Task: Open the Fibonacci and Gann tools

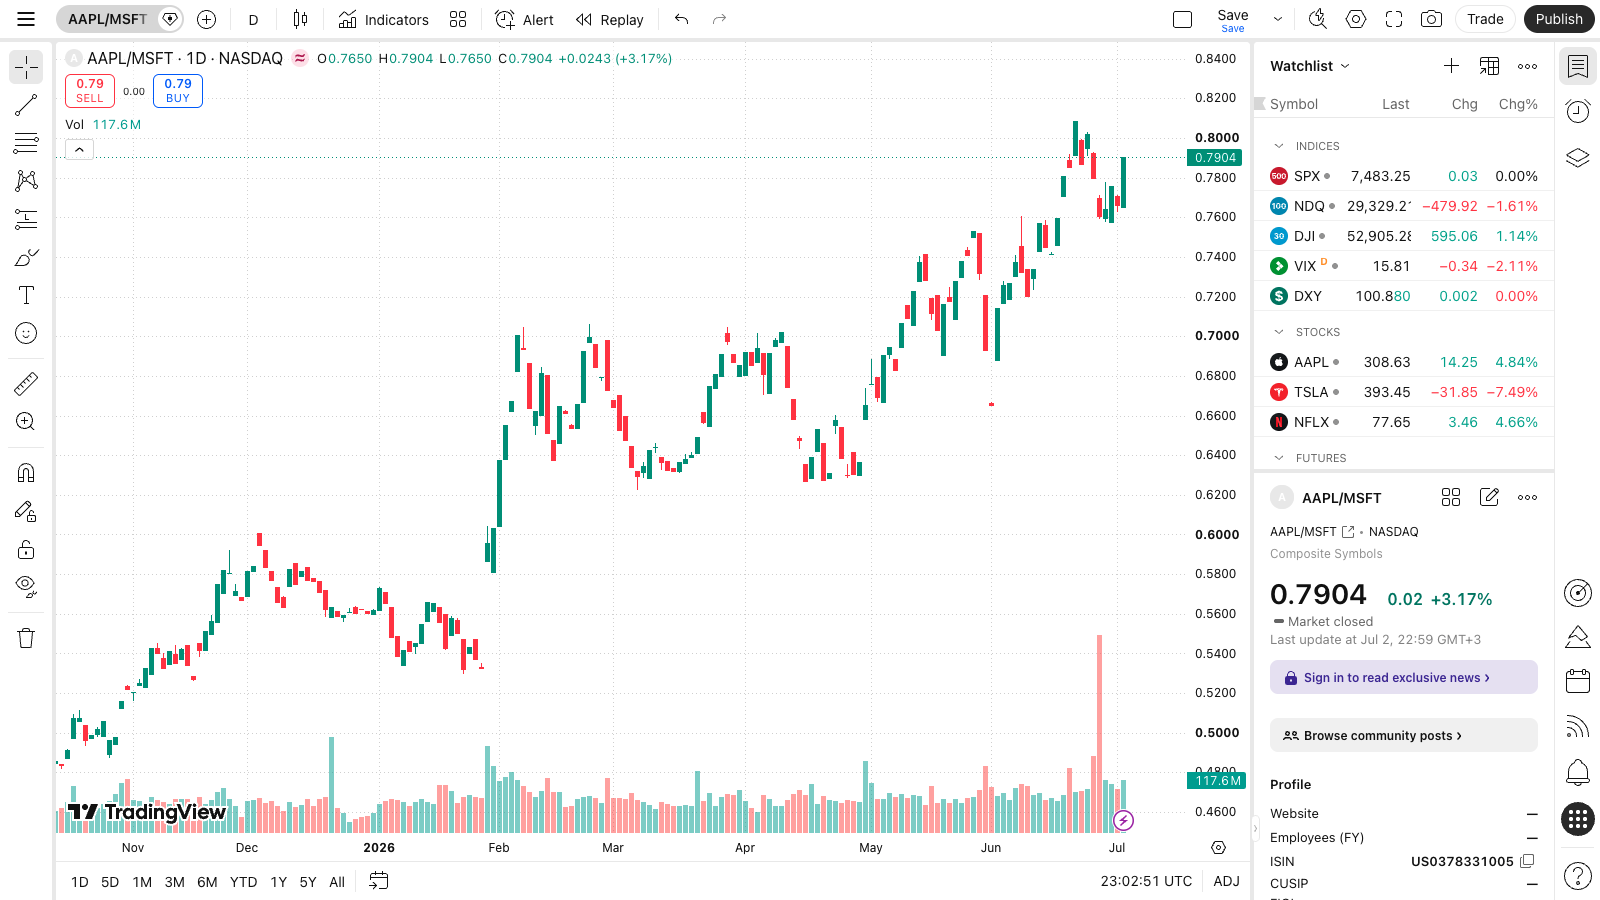Action: [26, 143]
